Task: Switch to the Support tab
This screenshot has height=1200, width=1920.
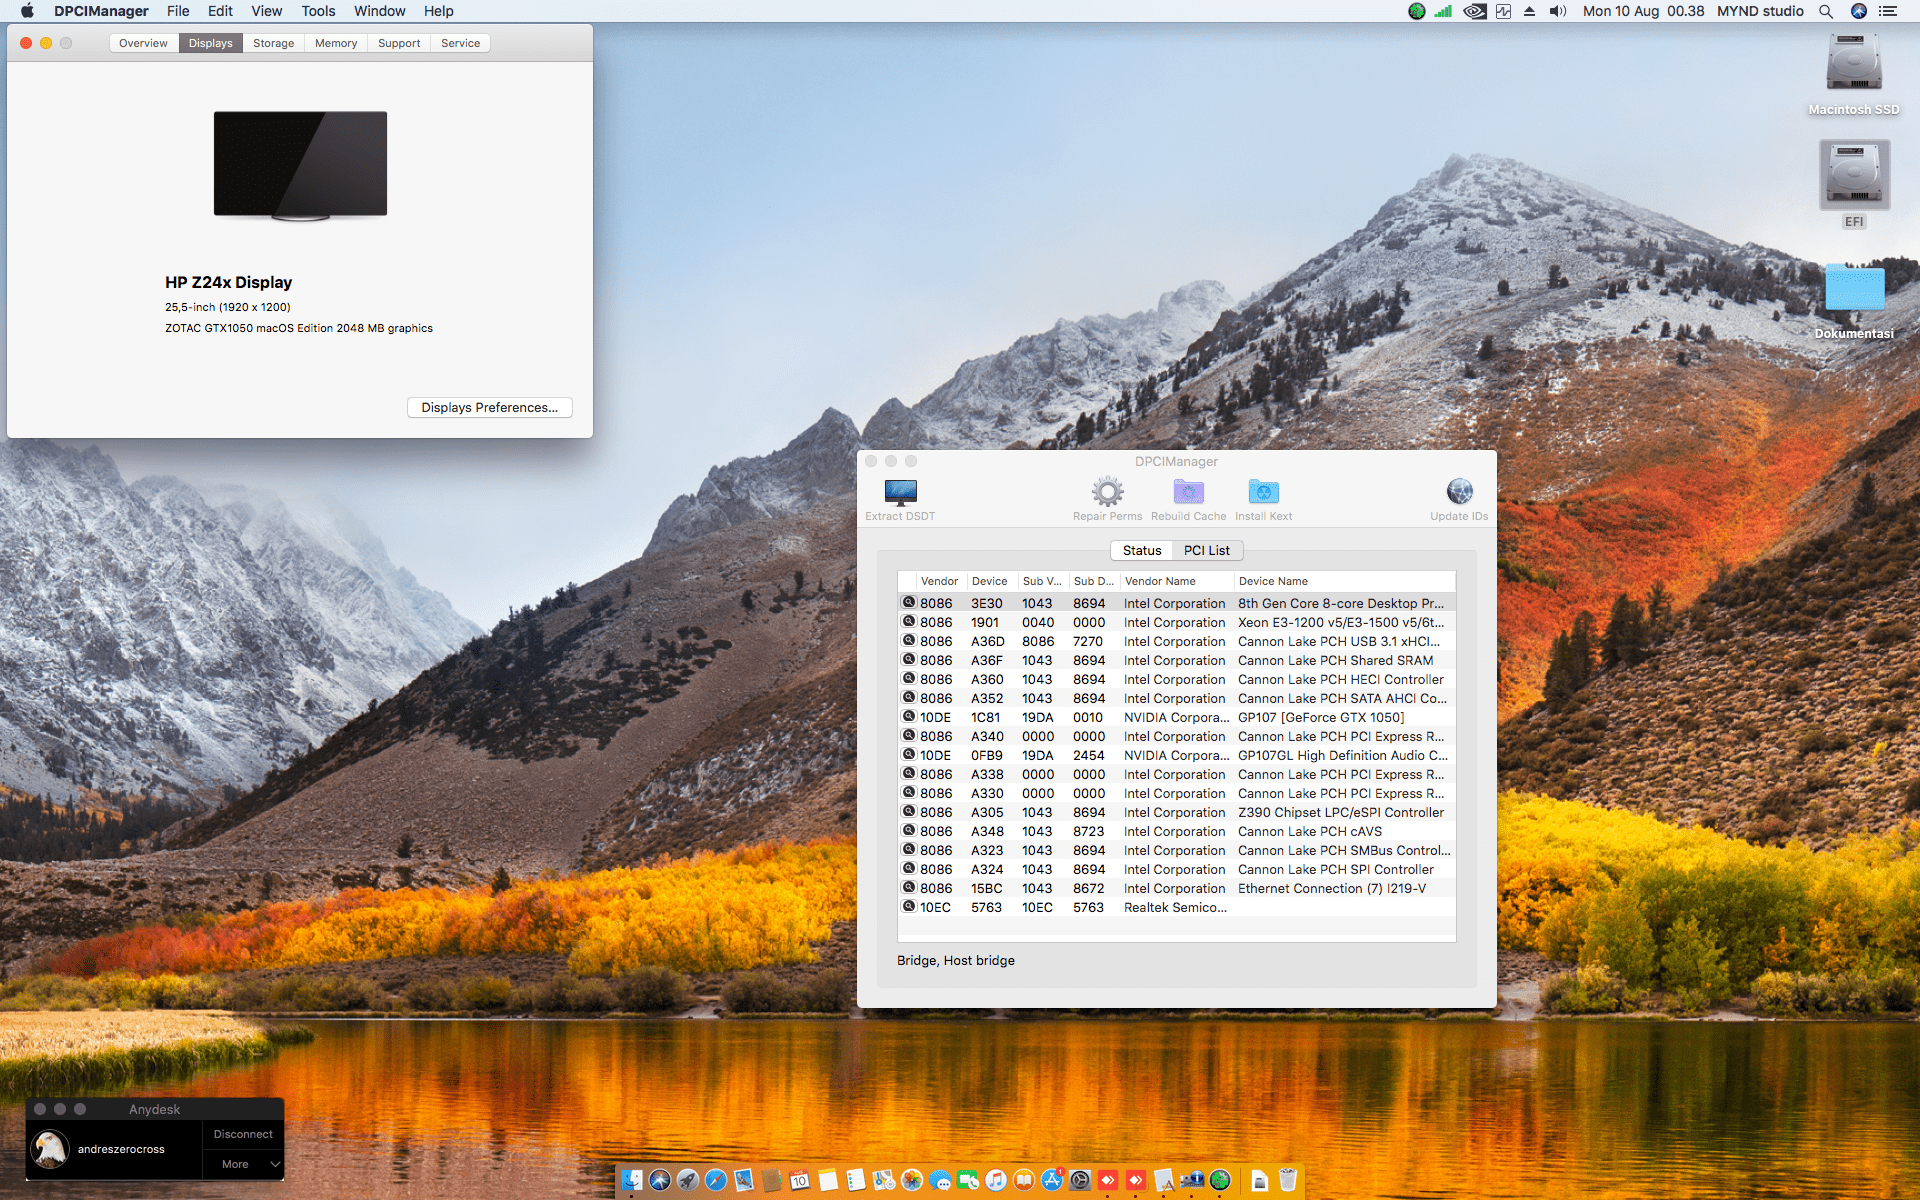Action: click(x=399, y=43)
